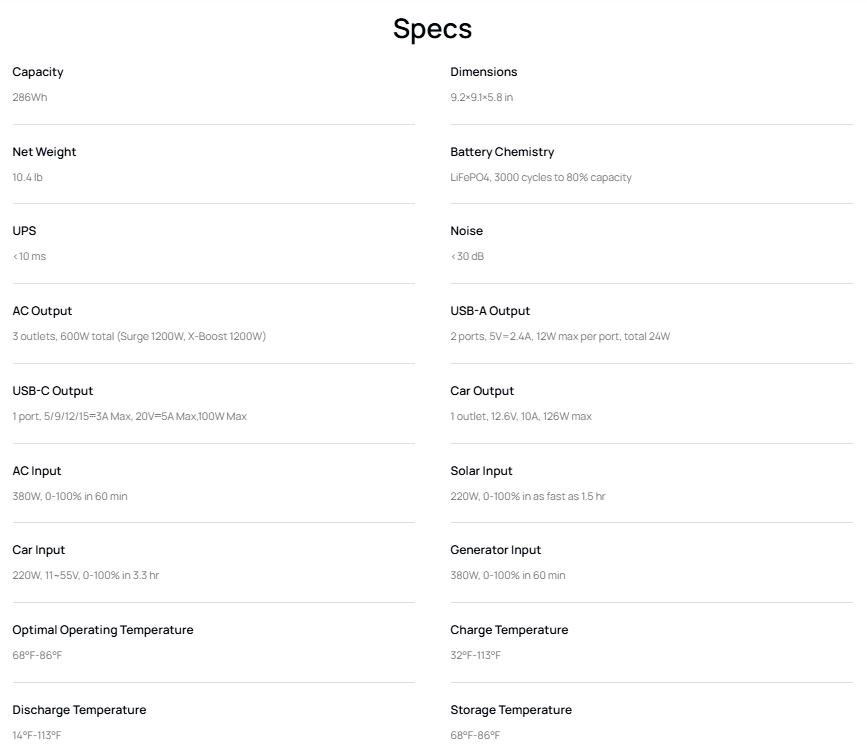Click the 3 outlets 600W total text
The image size is (867, 756).
tap(139, 337)
